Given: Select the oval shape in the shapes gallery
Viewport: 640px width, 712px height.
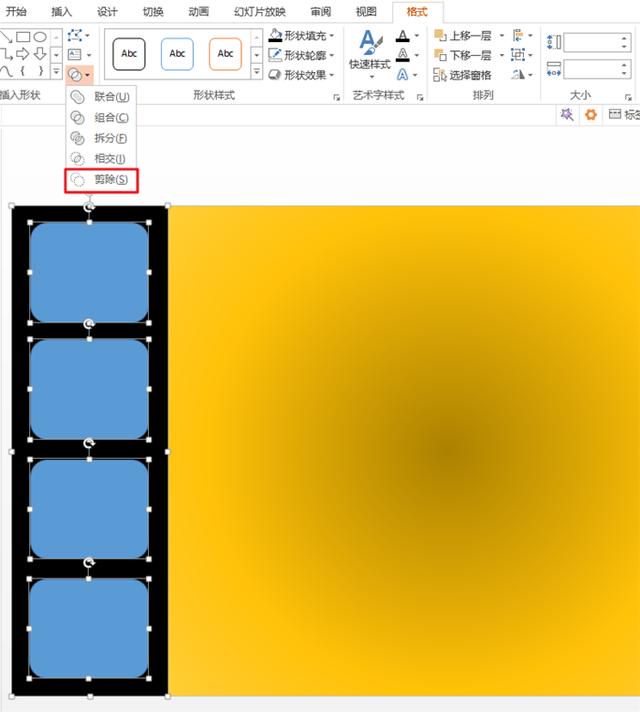Looking at the screenshot, I should tap(40, 36).
